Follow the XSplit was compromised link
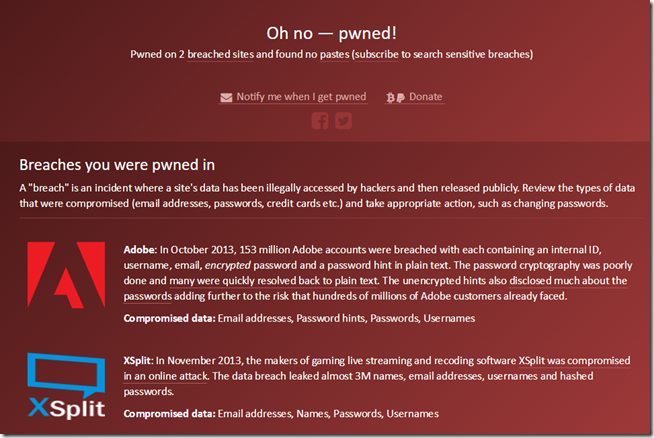This screenshot has width=654, height=438. [574, 360]
